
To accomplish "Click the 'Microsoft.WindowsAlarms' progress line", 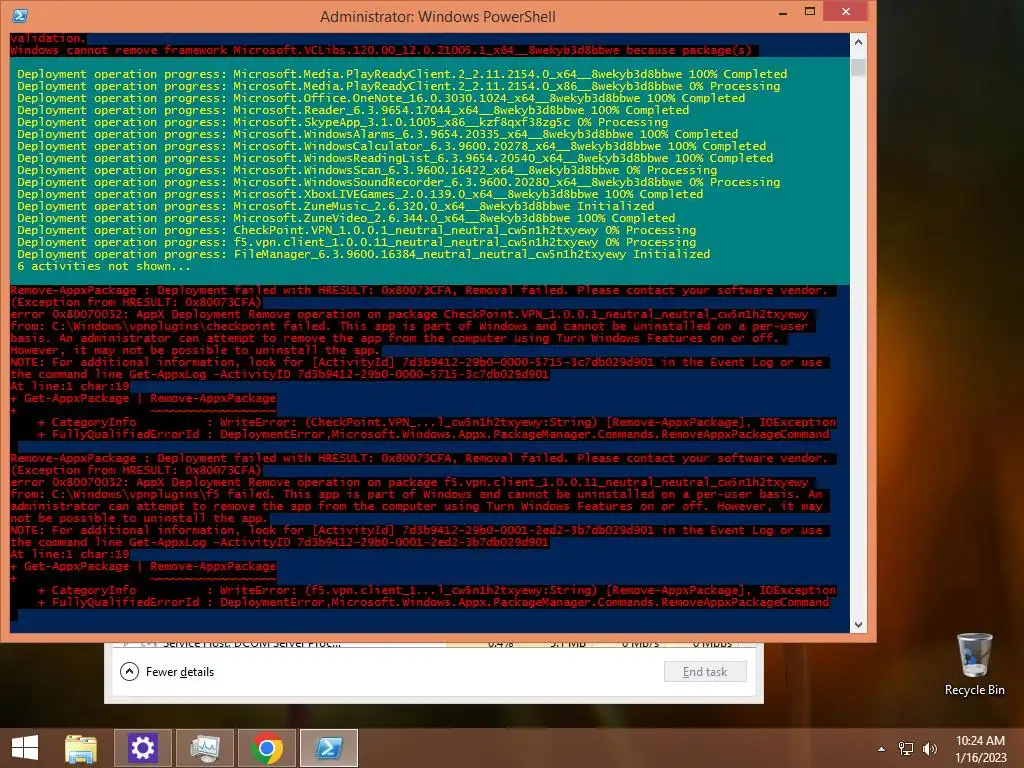I will coord(377,134).
